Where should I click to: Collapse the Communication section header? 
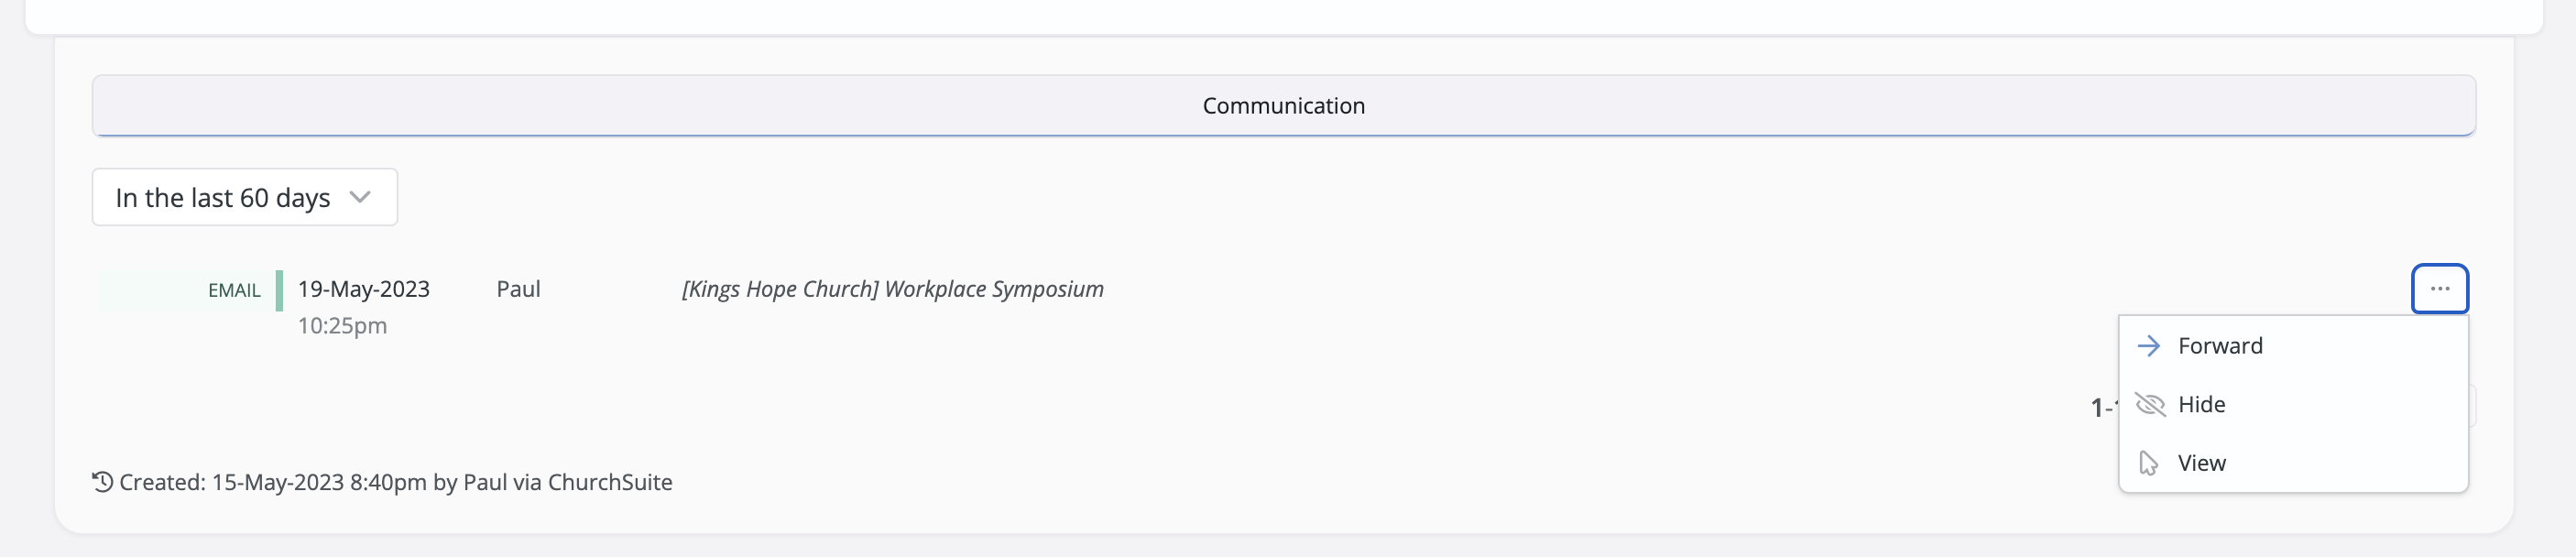coord(1283,105)
